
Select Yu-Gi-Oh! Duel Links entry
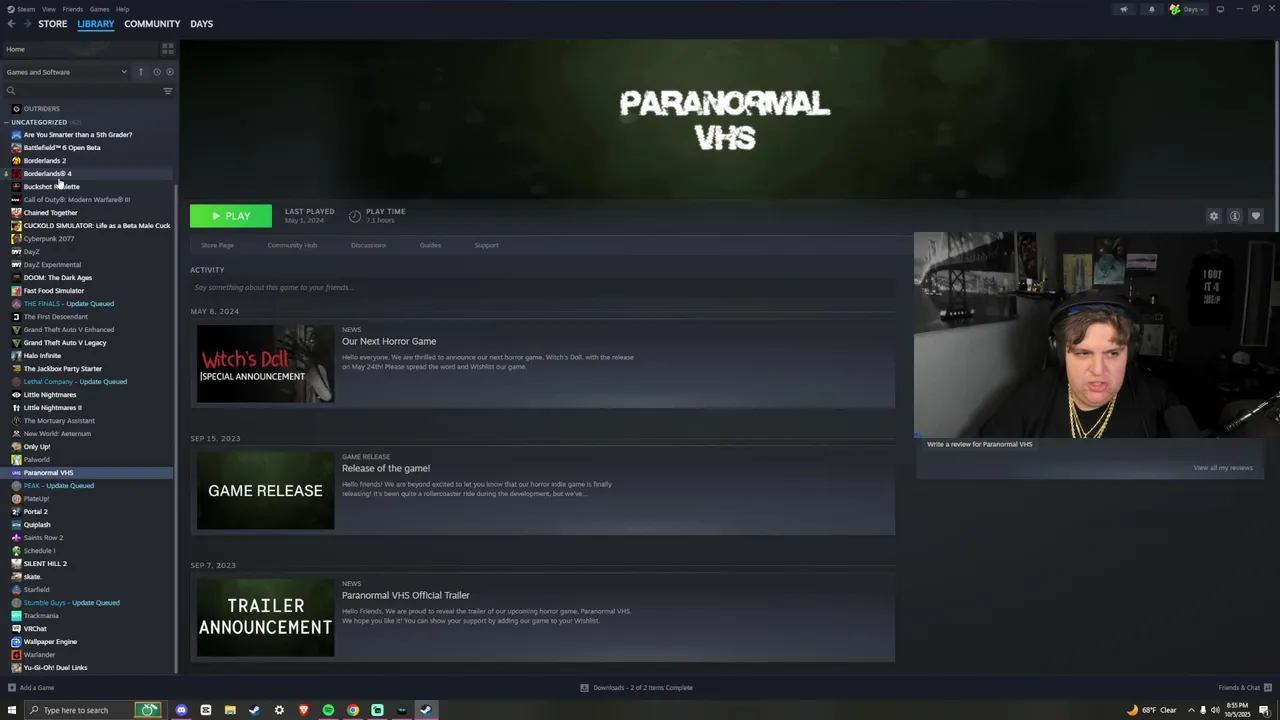click(x=55, y=668)
